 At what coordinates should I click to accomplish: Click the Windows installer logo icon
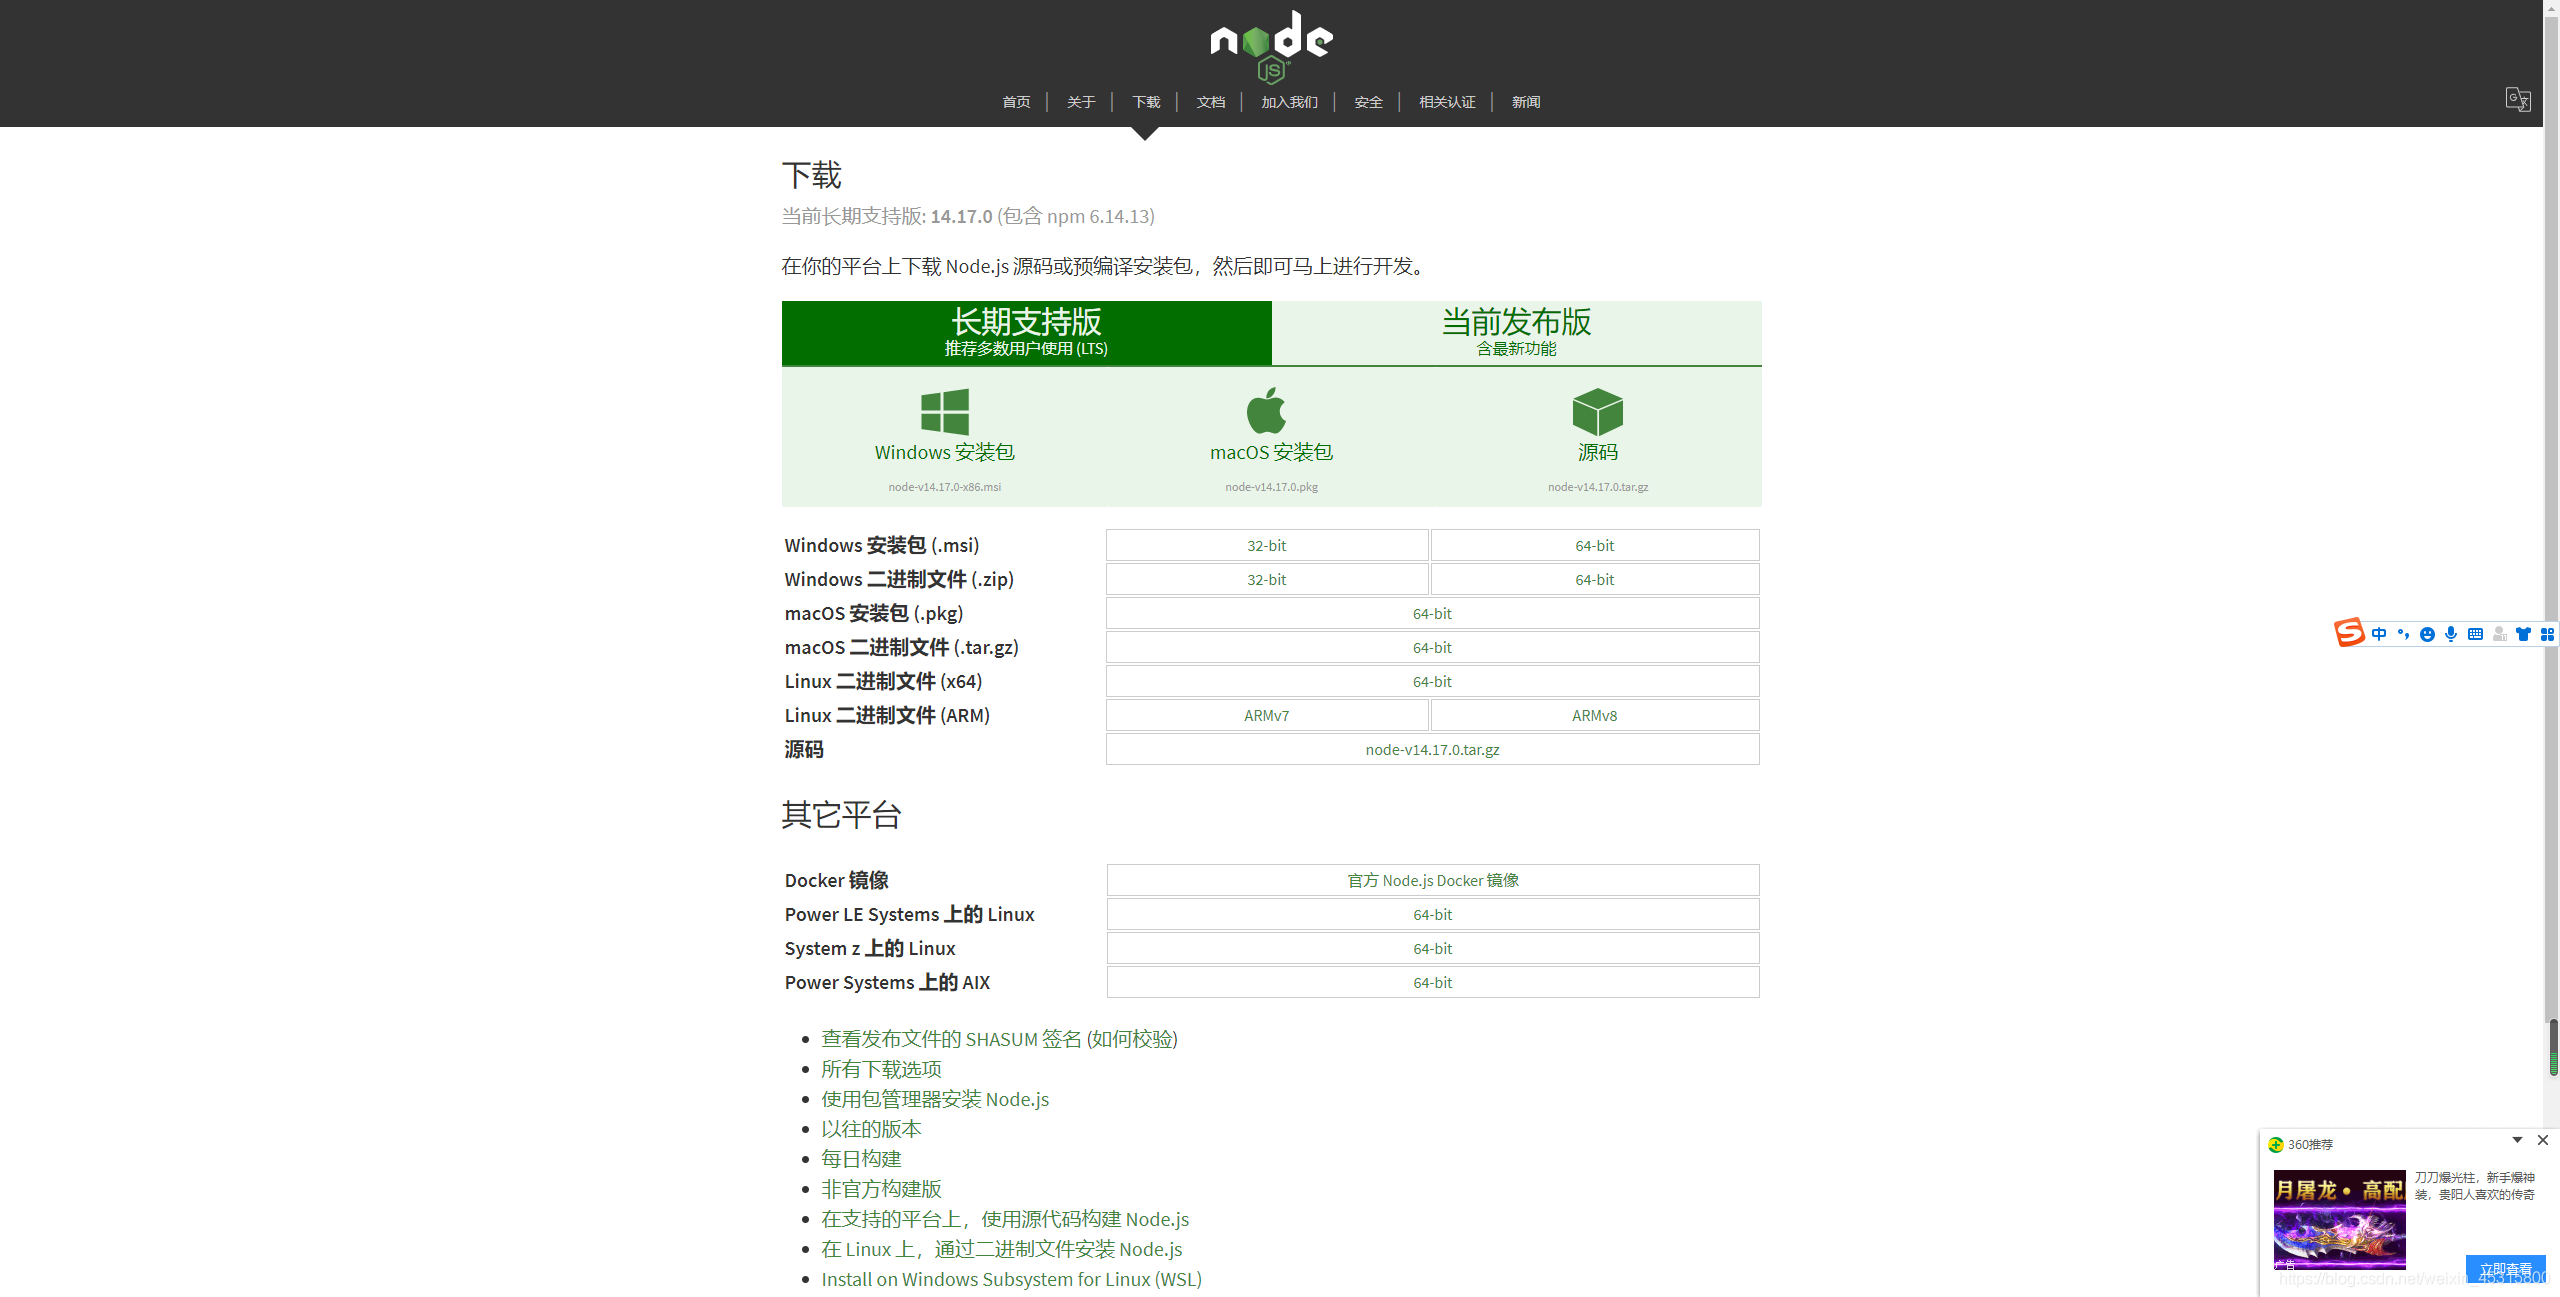pos(944,411)
